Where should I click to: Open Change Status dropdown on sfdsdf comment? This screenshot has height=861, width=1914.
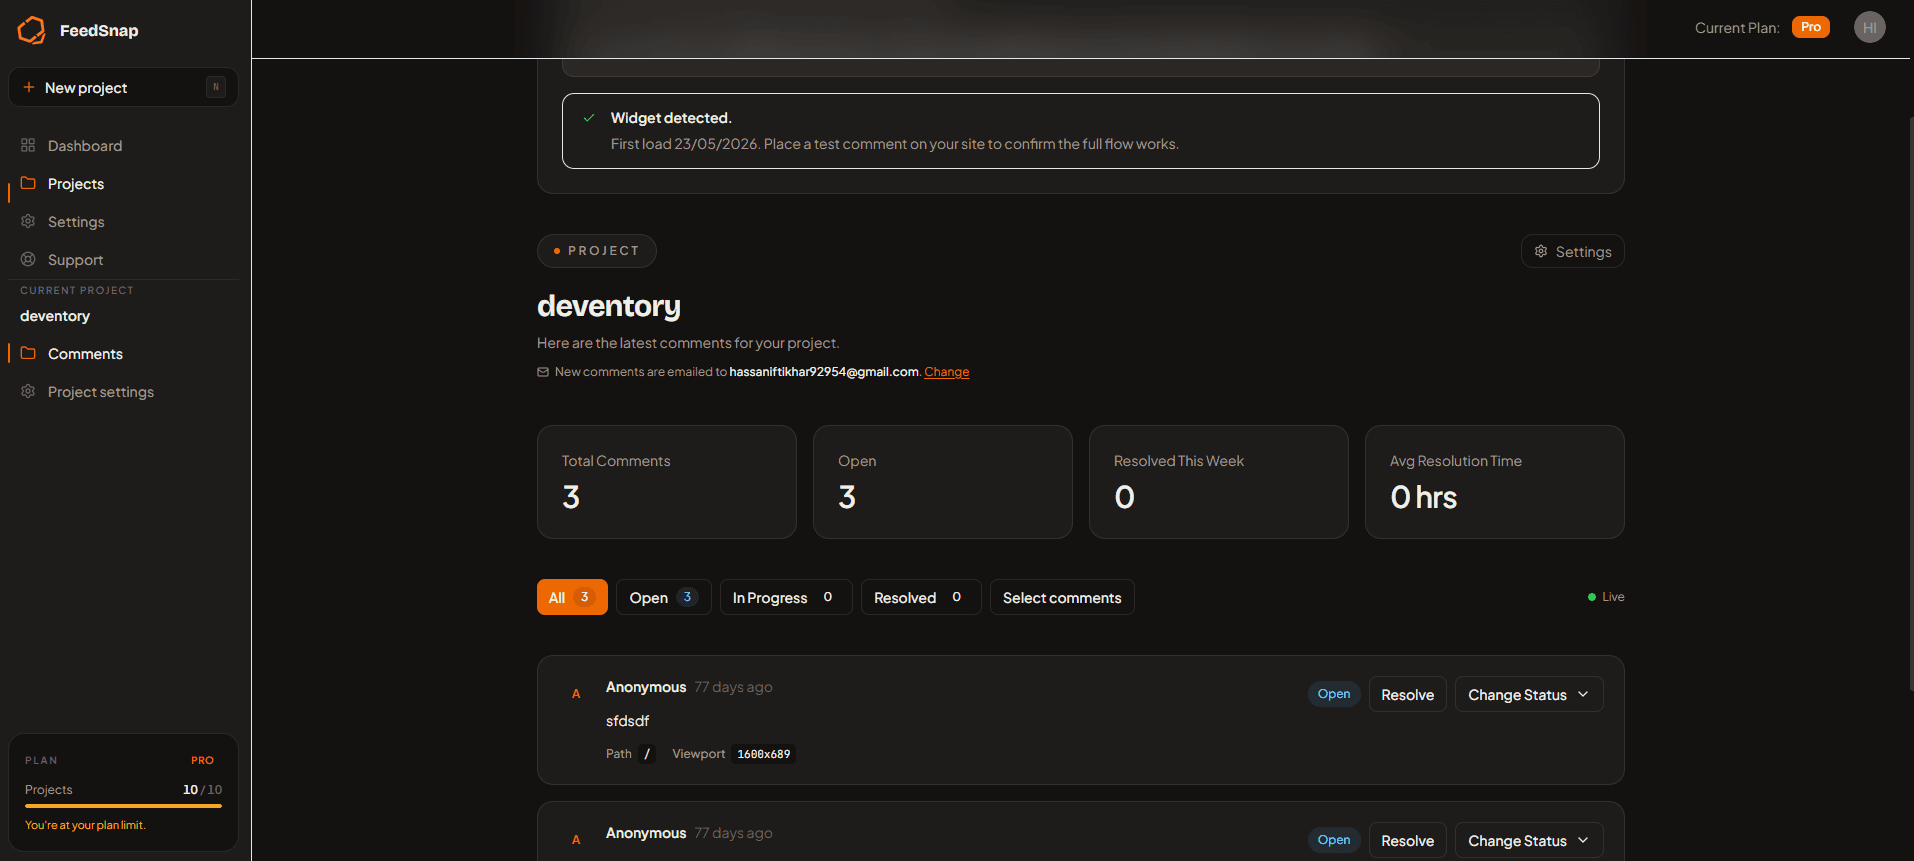pyautogui.click(x=1529, y=694)
